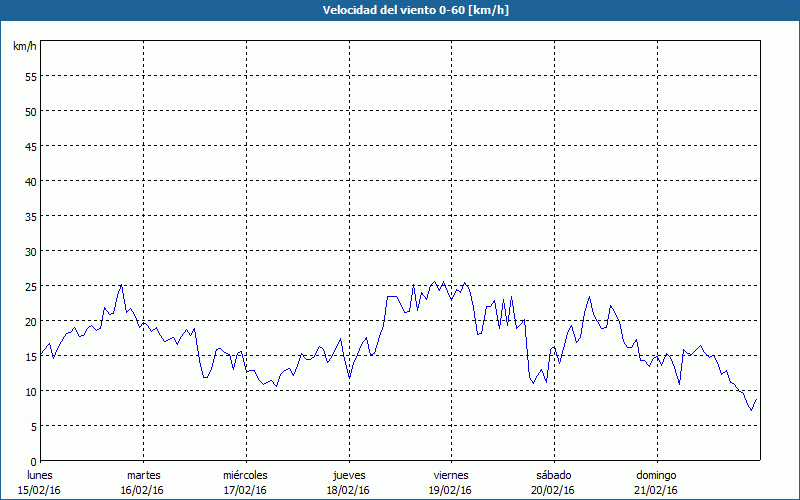Click the lowest point at Sunday's line end
The image size is (800, 500).
point(751,410)
